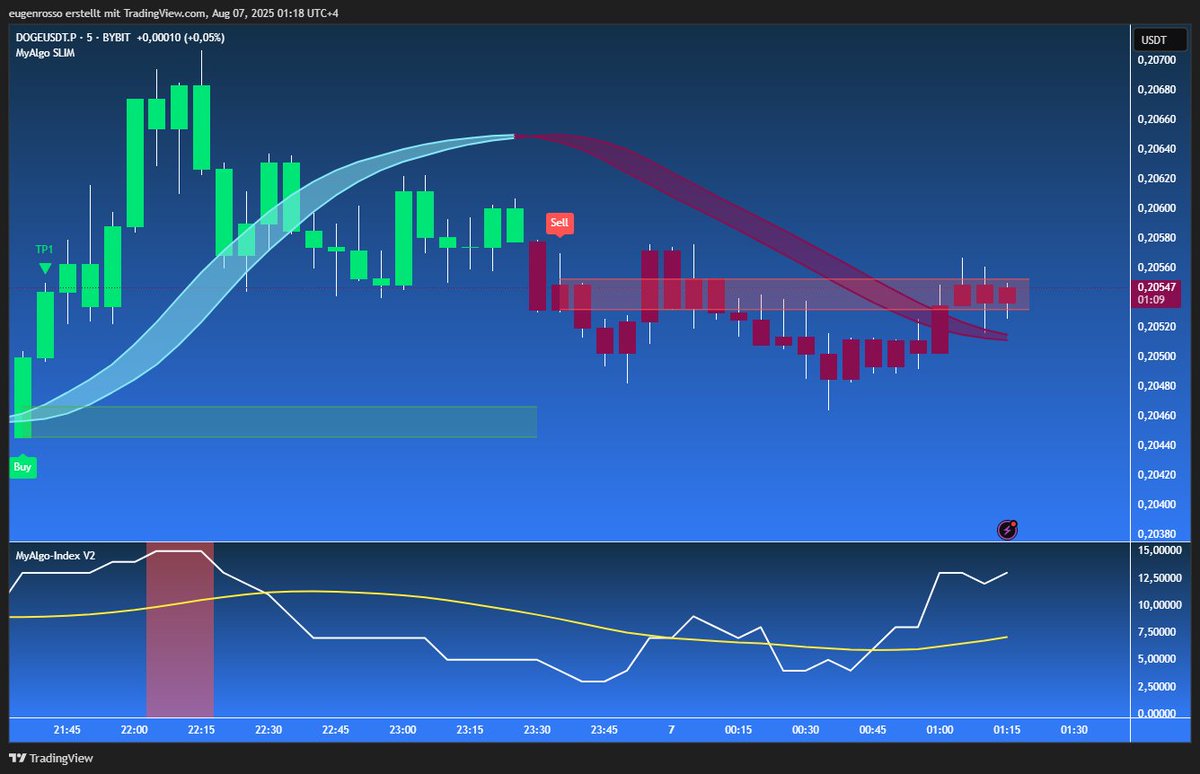Click the DOGEUSDT.P symbol title

49,37
